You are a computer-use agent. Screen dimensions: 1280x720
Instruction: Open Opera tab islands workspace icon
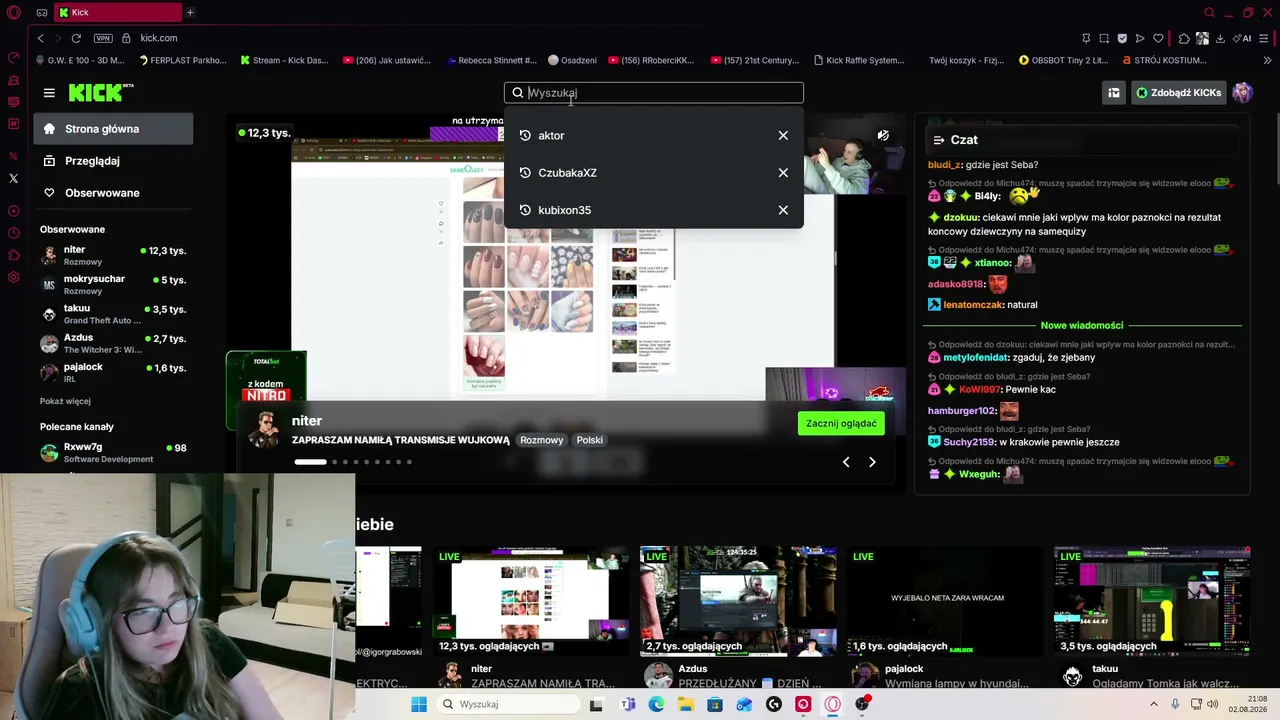point(41,13)
